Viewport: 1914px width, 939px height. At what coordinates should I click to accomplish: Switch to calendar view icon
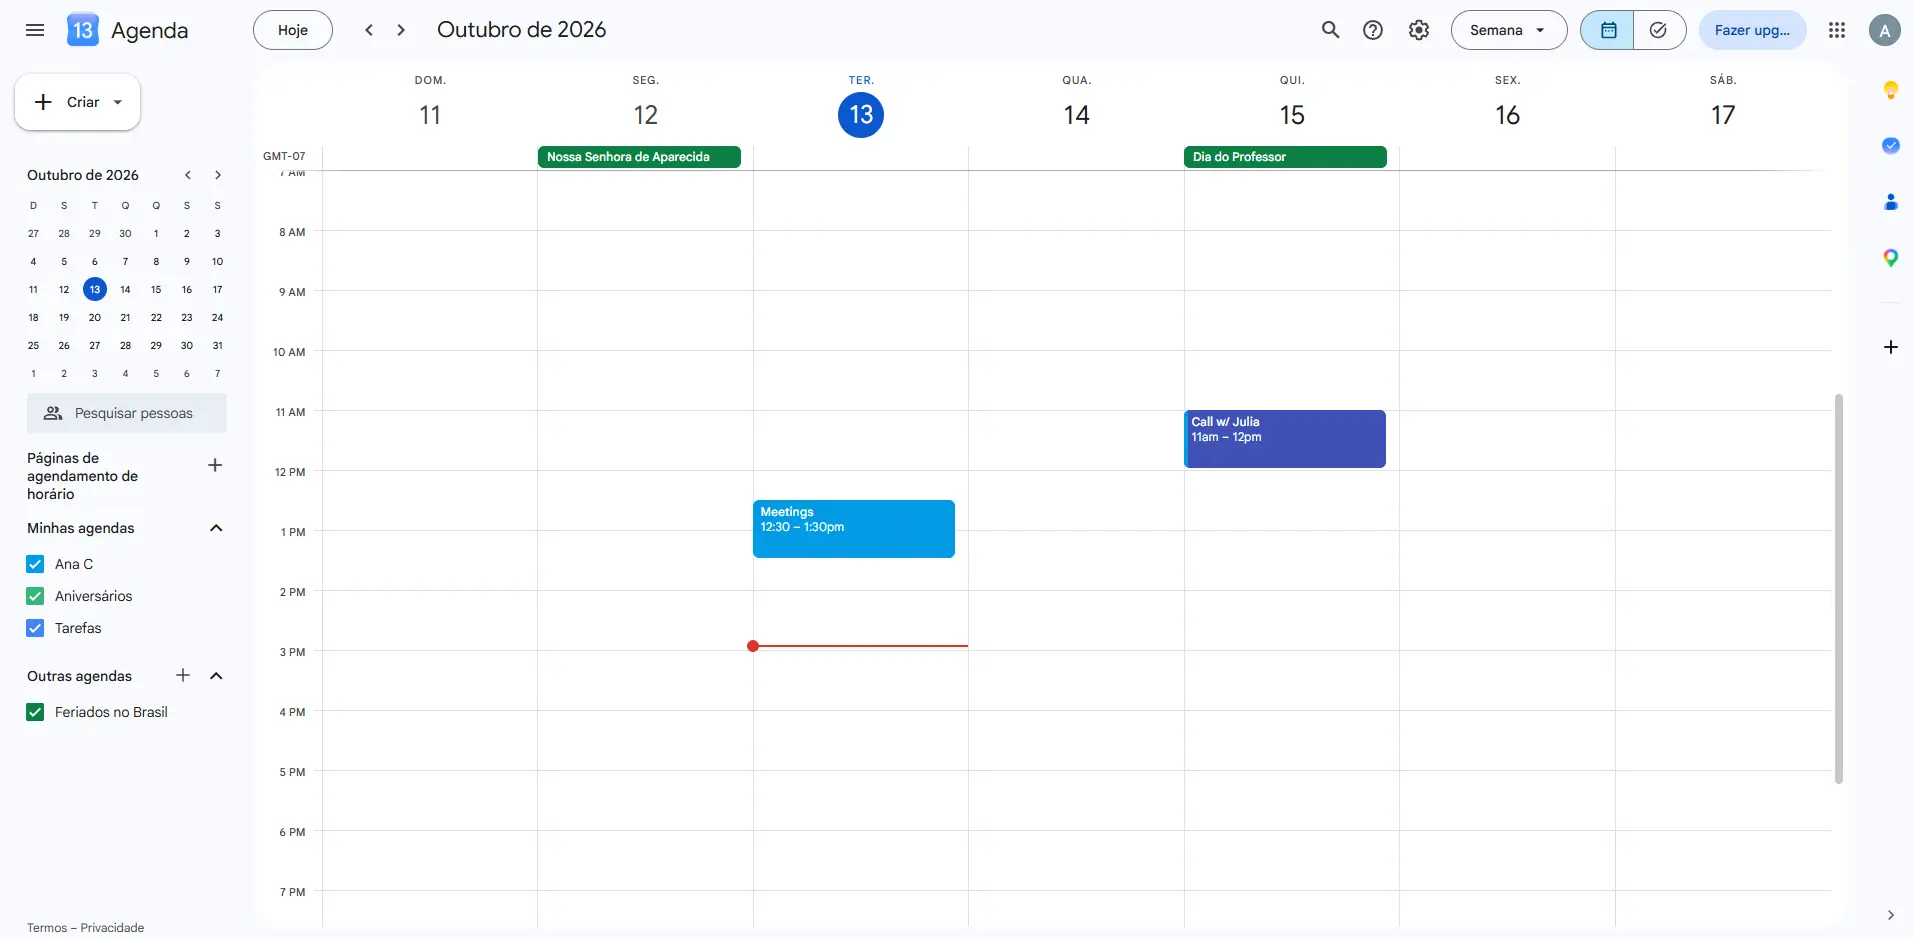click(x=1608, y=30)
